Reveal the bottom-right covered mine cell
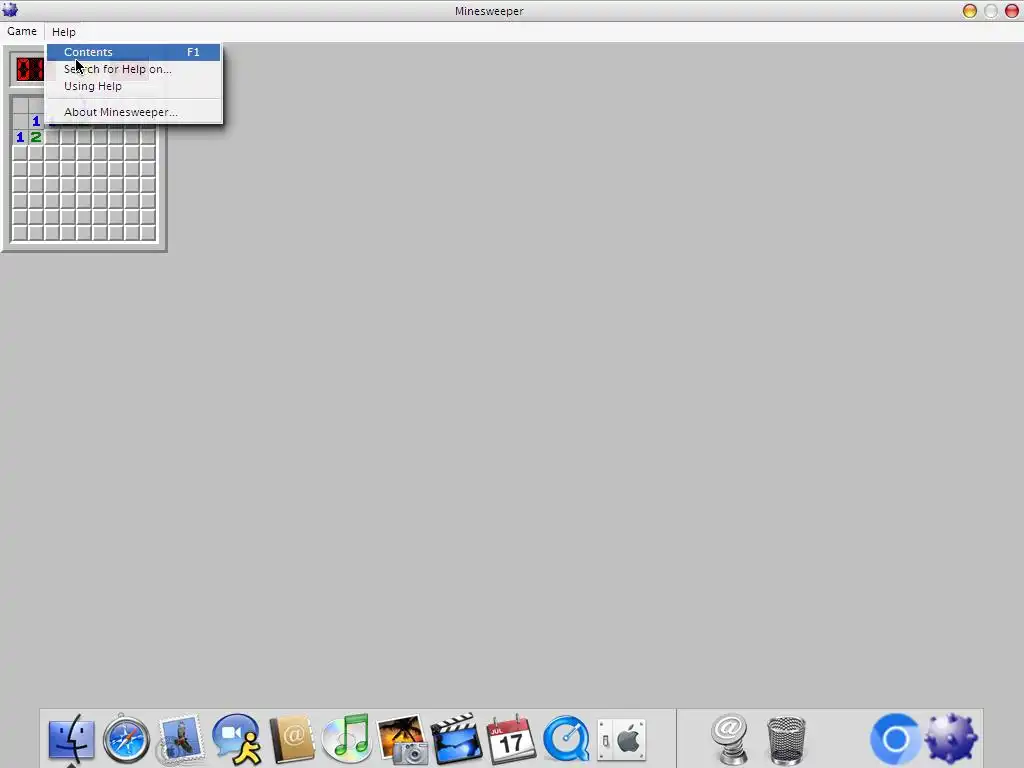The height and width of the screenshot is (768, 1024). point(148,232)
